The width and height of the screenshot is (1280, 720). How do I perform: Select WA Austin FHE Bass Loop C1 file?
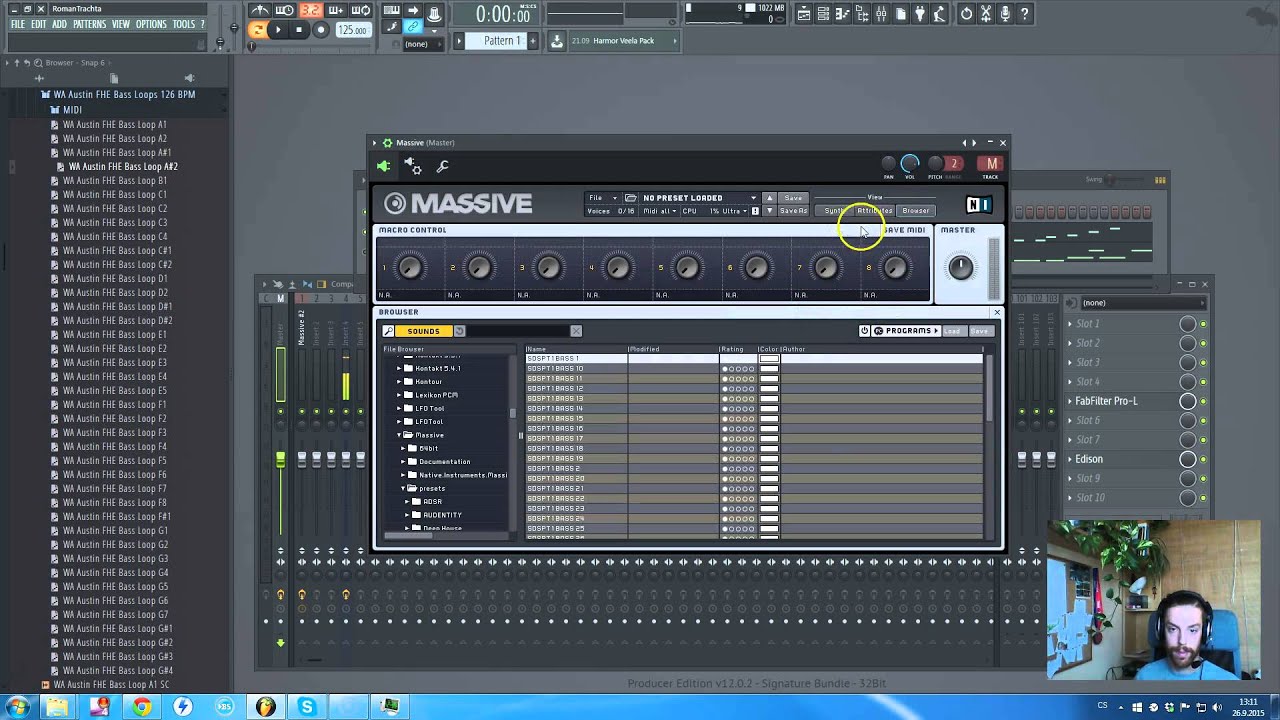click(x=115, y=194)
